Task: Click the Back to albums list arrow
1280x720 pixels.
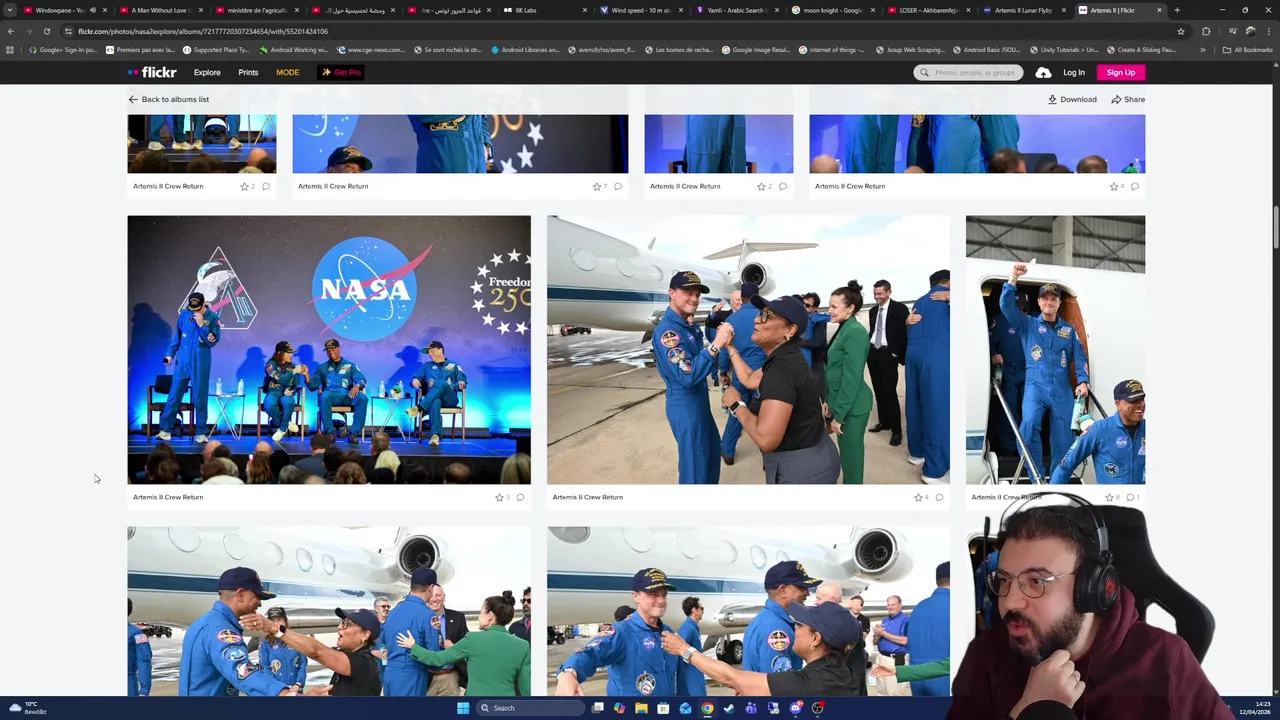Action: click(133, 99)
